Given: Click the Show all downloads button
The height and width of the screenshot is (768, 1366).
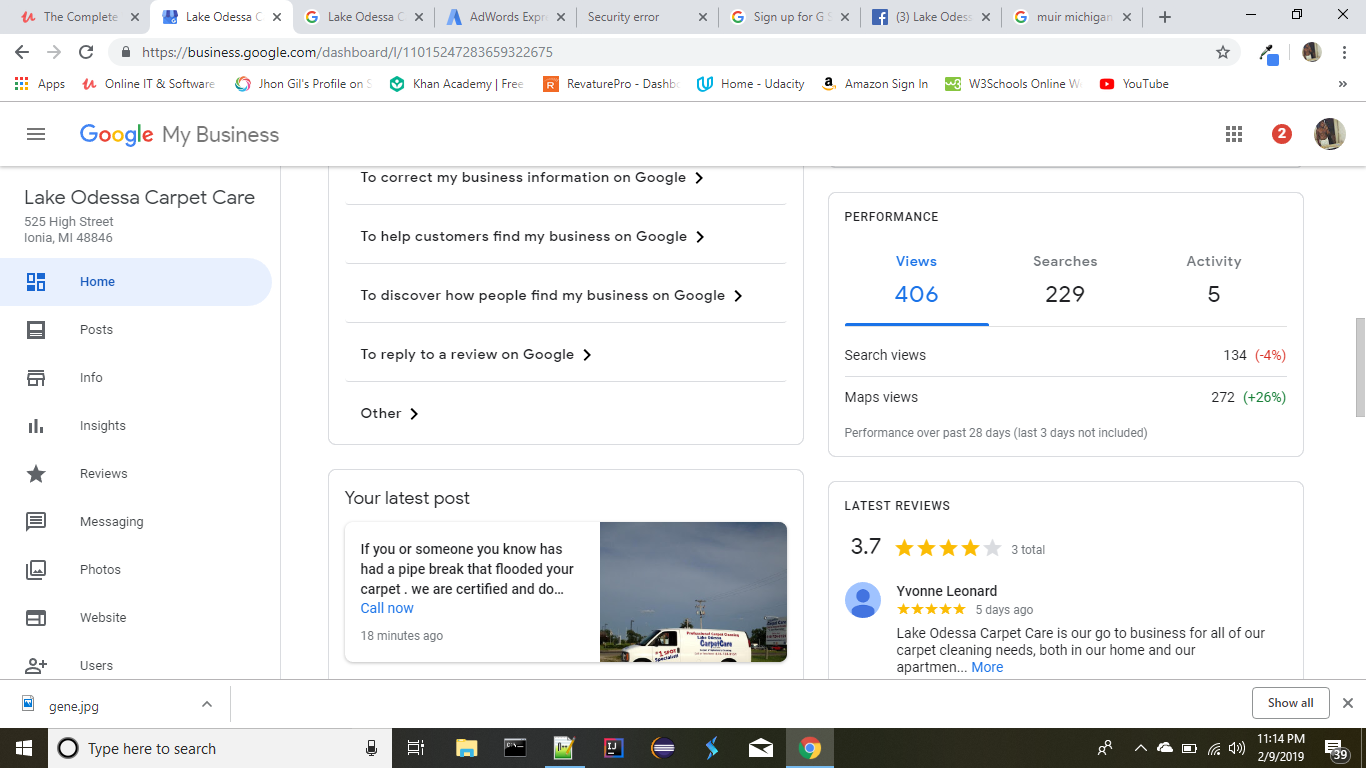Looking at the screenshot, I should [x=1289, y=703].
